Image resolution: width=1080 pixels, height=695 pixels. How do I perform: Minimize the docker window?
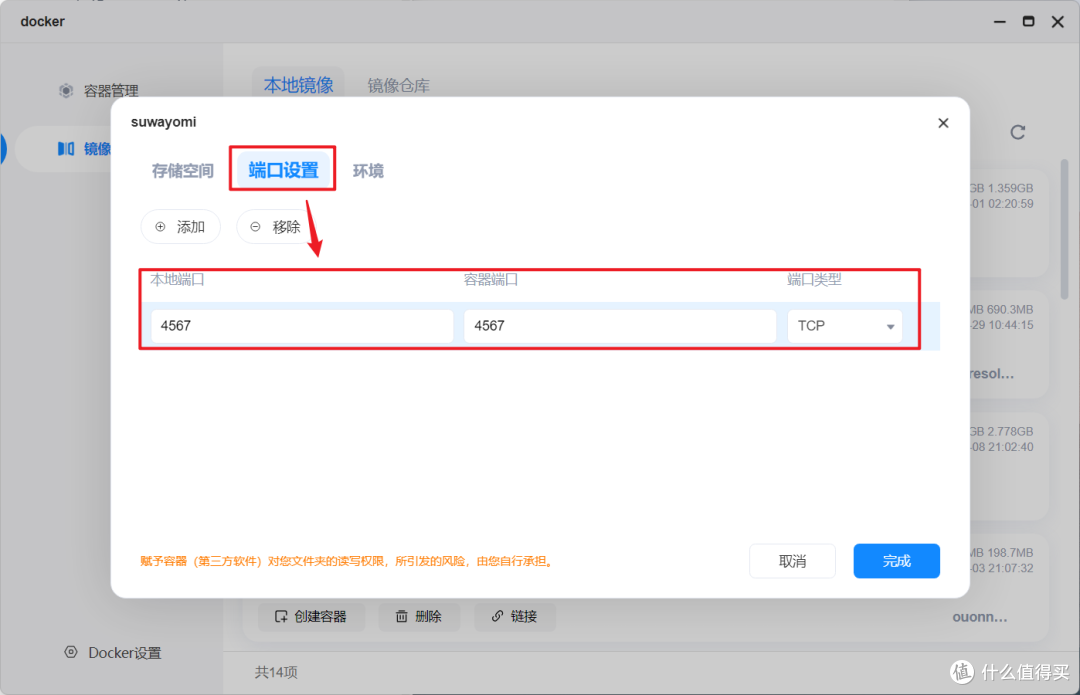(999, 22)
